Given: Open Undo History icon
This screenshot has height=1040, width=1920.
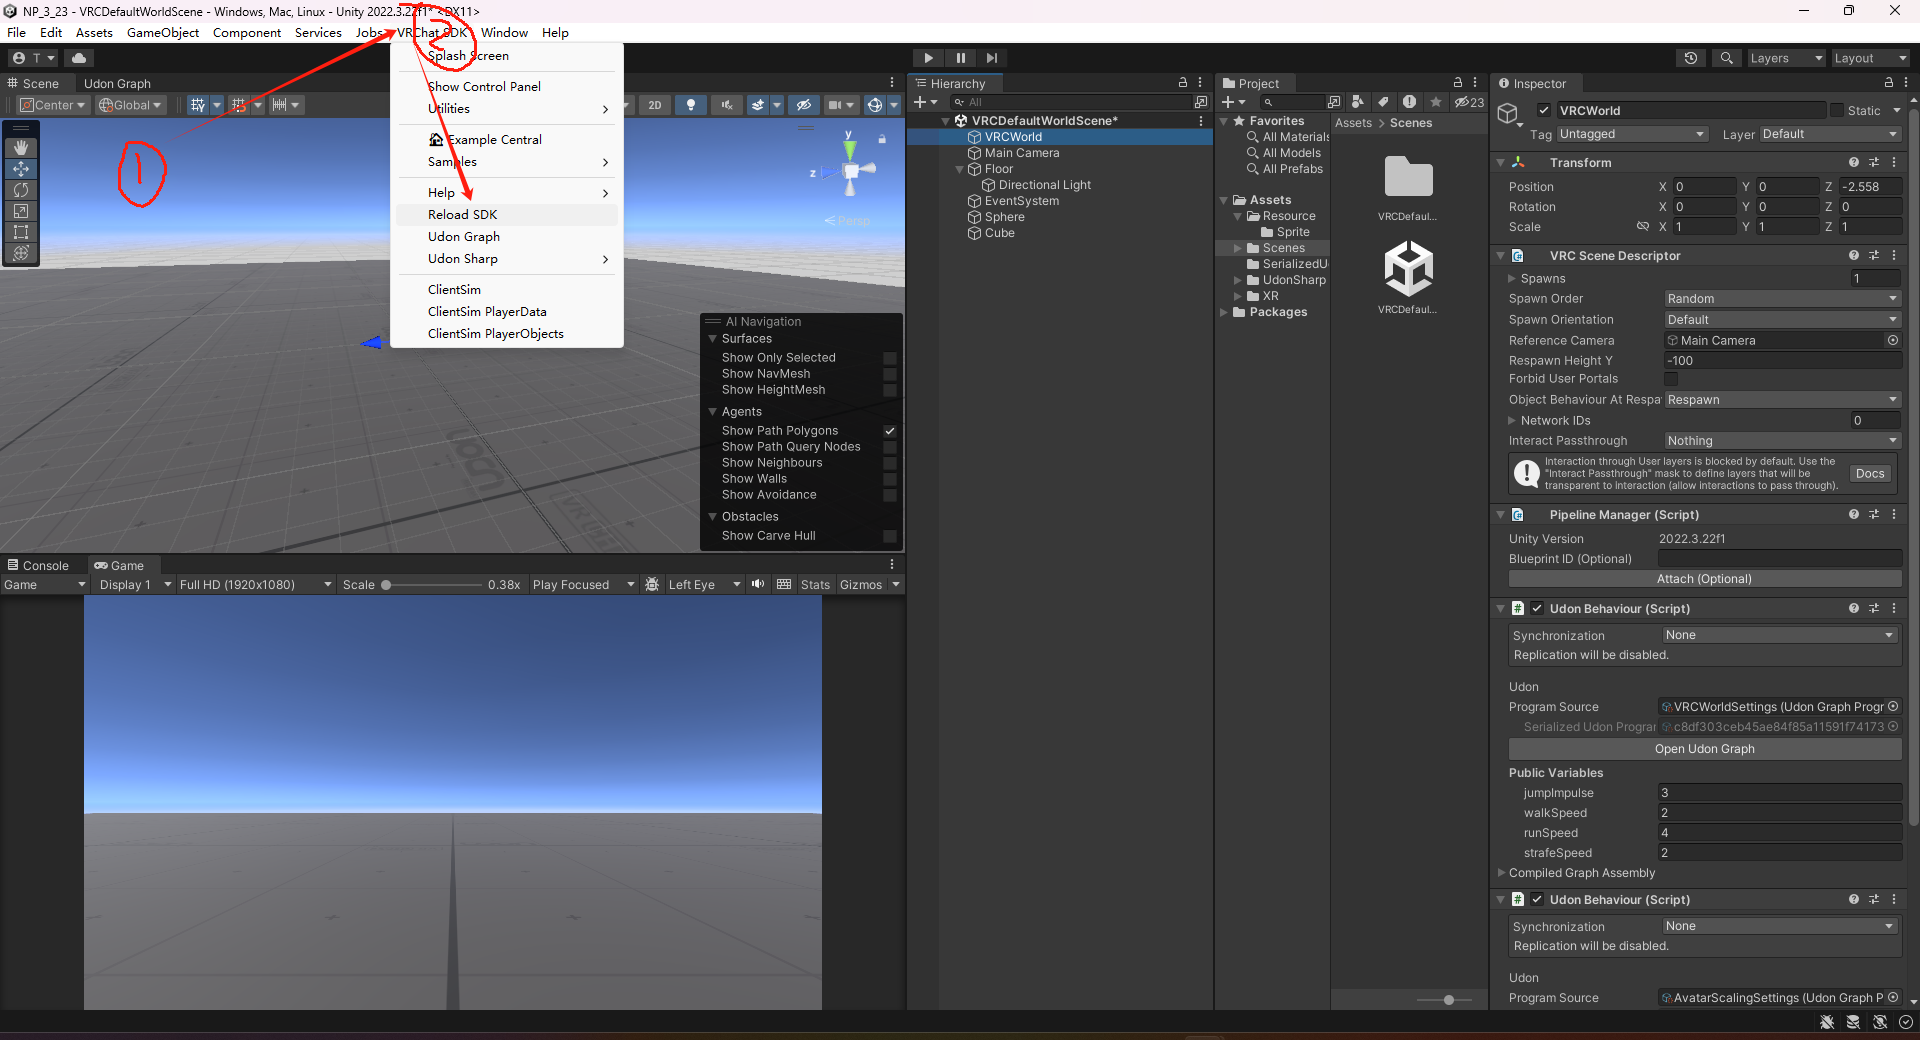Looking at the screenshot, I should pyautogui.click(x=1691, y=58).
